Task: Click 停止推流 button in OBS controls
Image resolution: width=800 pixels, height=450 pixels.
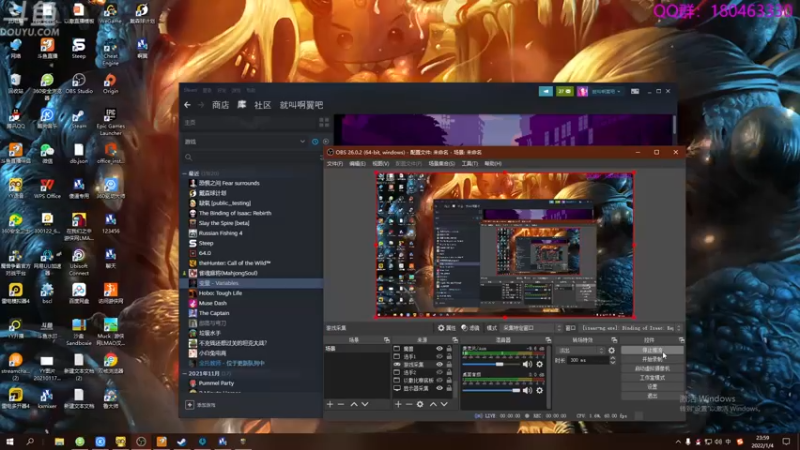Action: [x=652, y=351]
